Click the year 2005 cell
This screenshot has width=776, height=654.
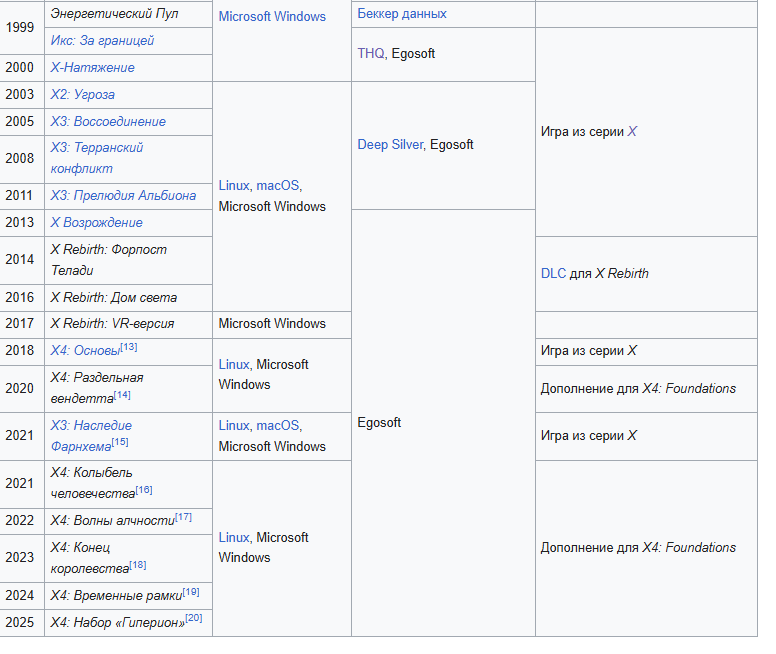(x=22, y=122)
